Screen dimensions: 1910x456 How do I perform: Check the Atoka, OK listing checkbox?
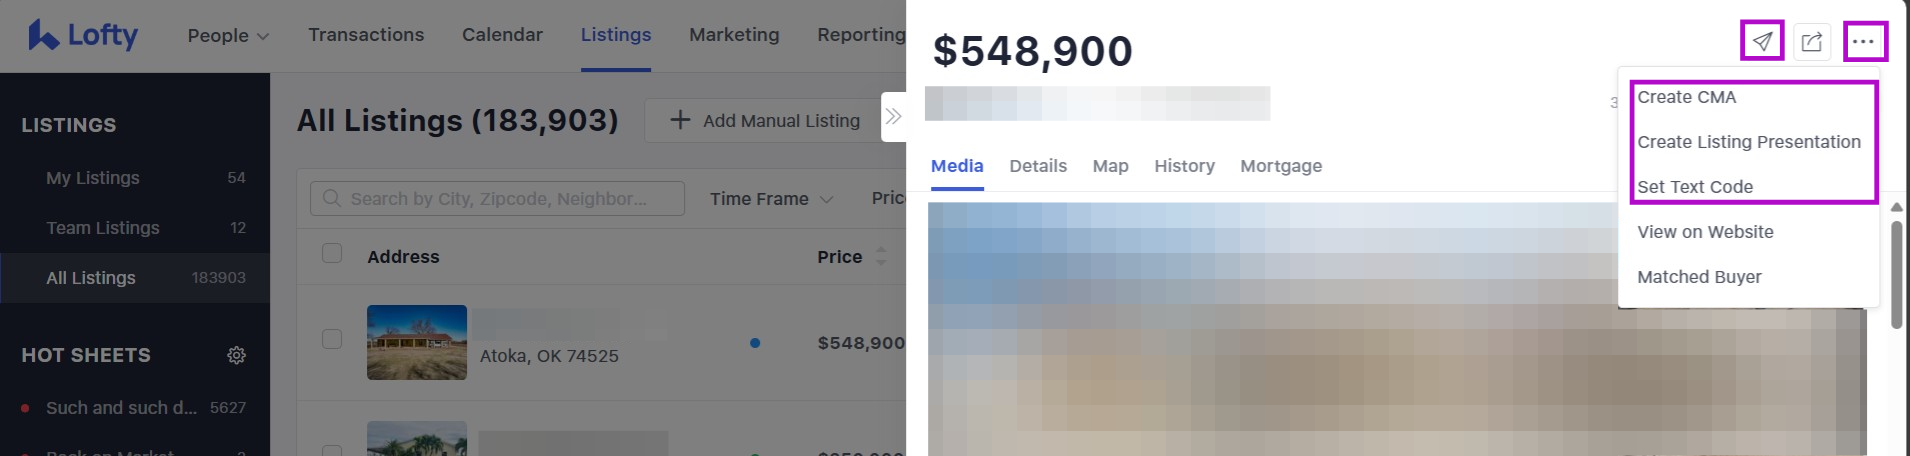coord(332,339)
